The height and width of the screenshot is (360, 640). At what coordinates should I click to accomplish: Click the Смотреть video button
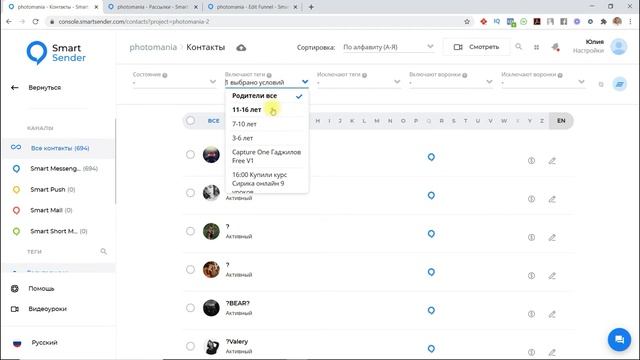[x=476, y=47]
